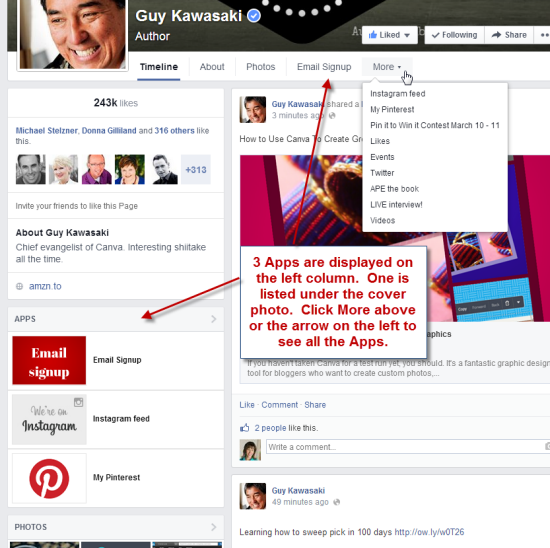Viewport: 550px width, 548px height.
Task: Click Guy Kawasaki avatar on 49 minutes post
Action: [253, 496]
